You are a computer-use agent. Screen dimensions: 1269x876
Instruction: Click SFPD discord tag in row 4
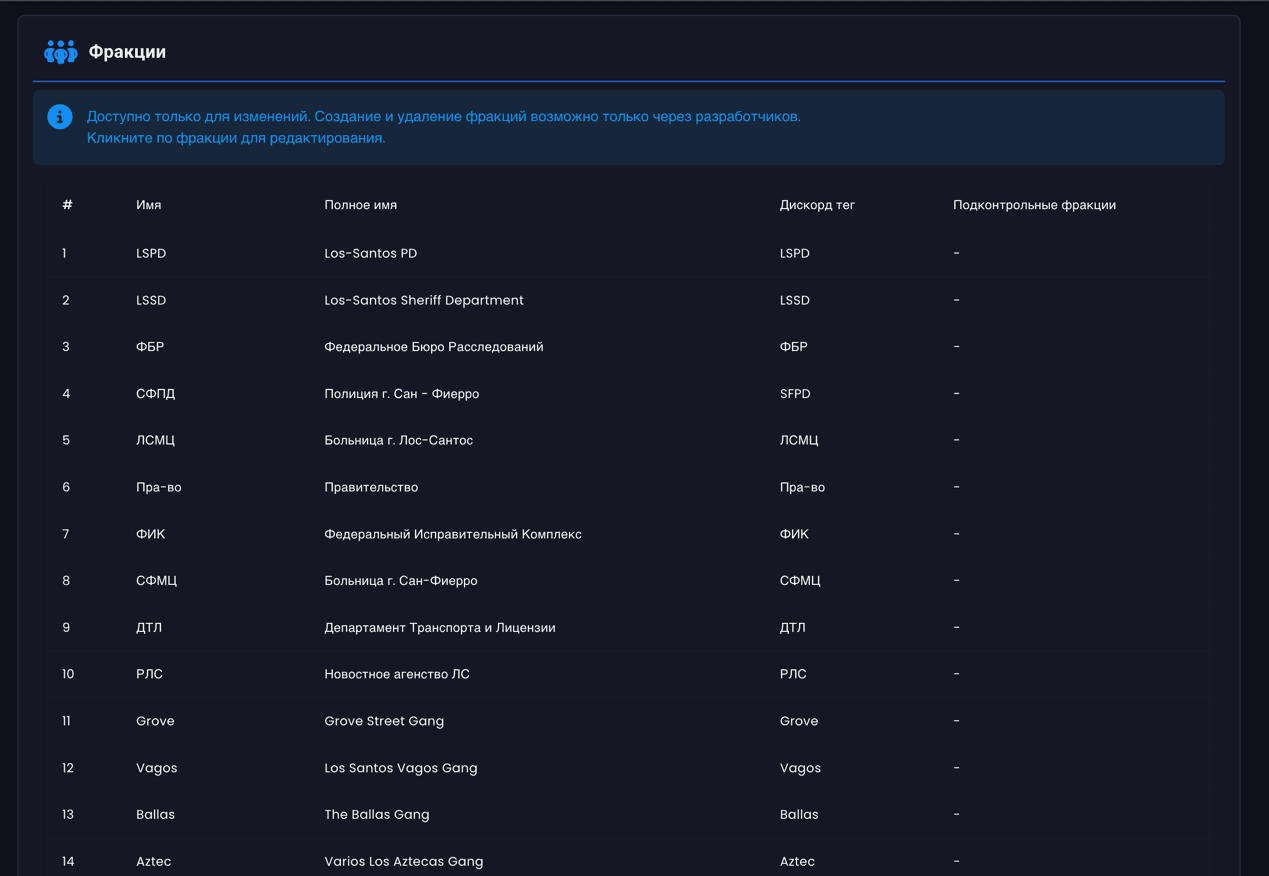pyautogui.click(x=795, y=394)
